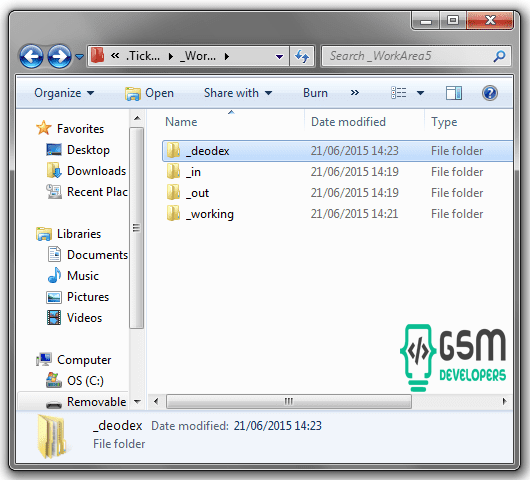Image resolution: width=530 pixels, height=480 pixels.
Task: Open the Organize menu
Action: tap(64, 93)
